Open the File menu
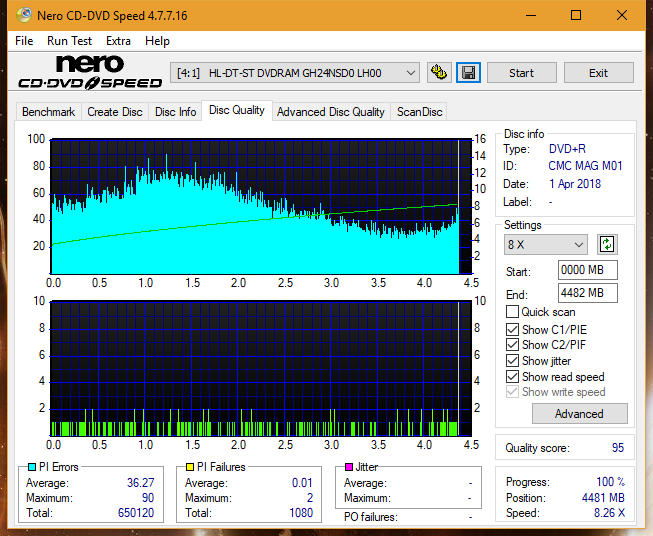Viewport: 653px width, 536px height. click(x=24, y=41)
